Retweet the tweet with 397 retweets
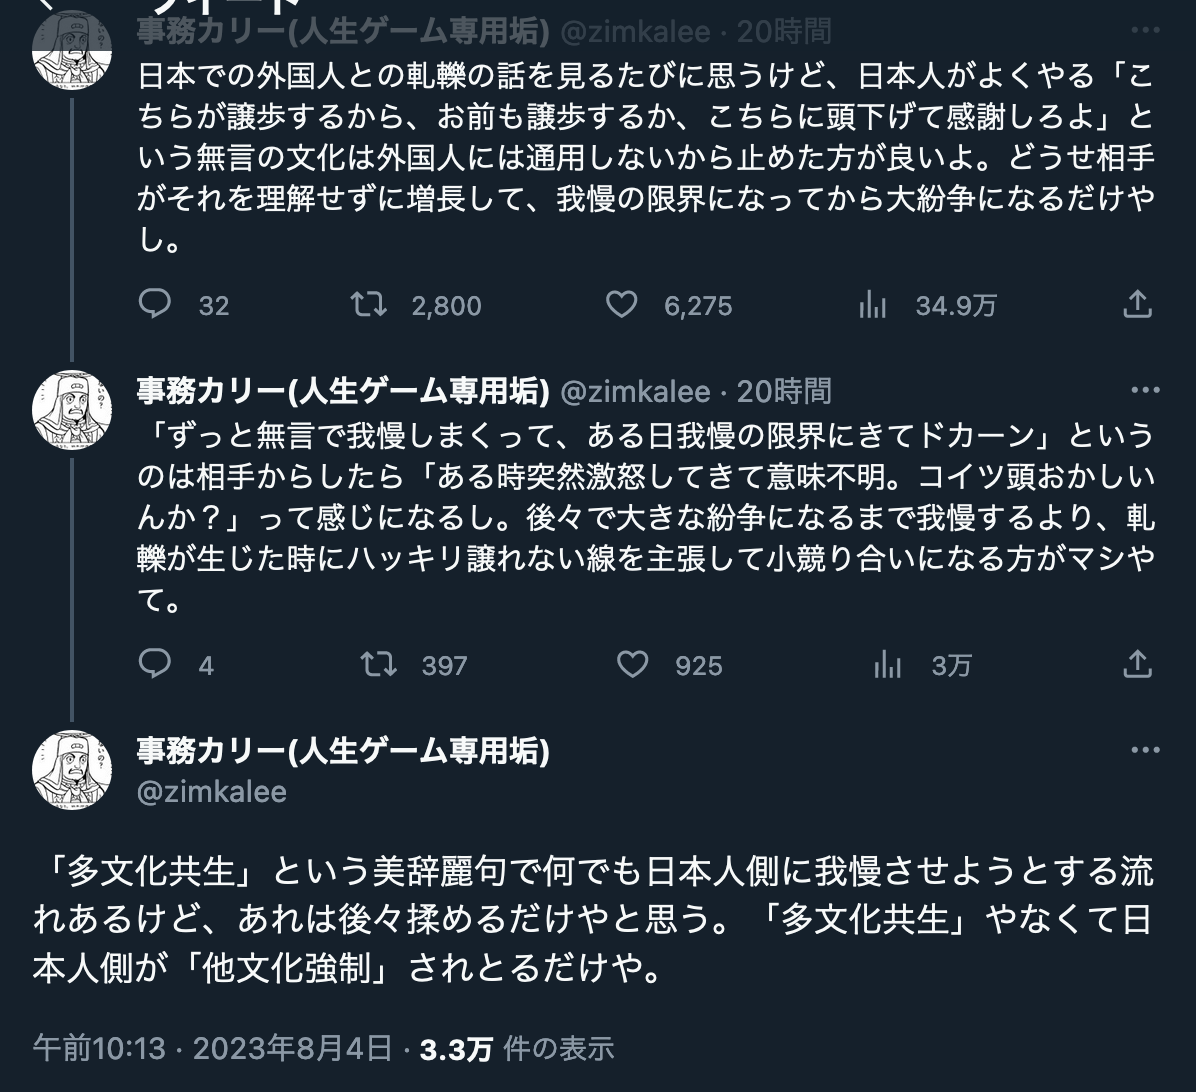Image resolution: width=1196 pixels, height=1092 pixels. click(x=379, y=664)
